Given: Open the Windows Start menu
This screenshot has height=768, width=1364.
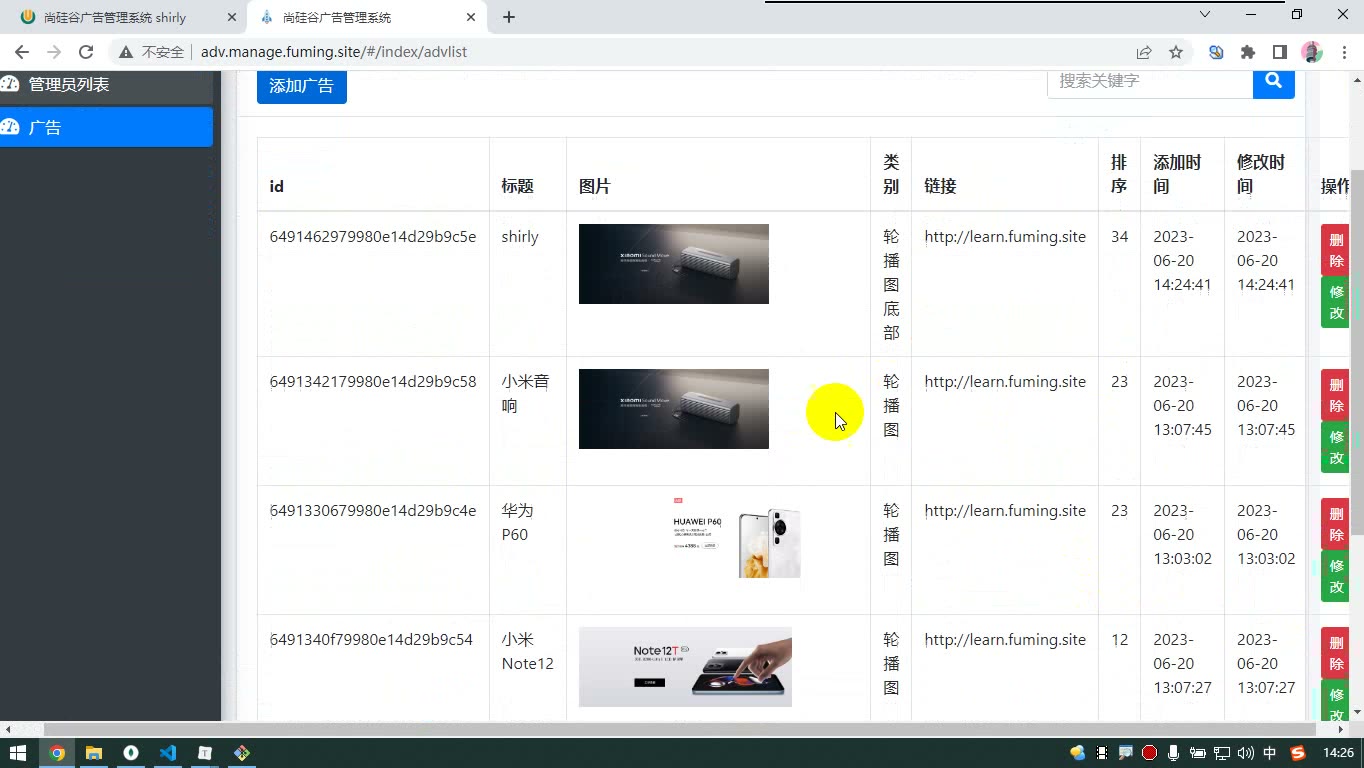Looking at the screenshot, I should 19,753.
